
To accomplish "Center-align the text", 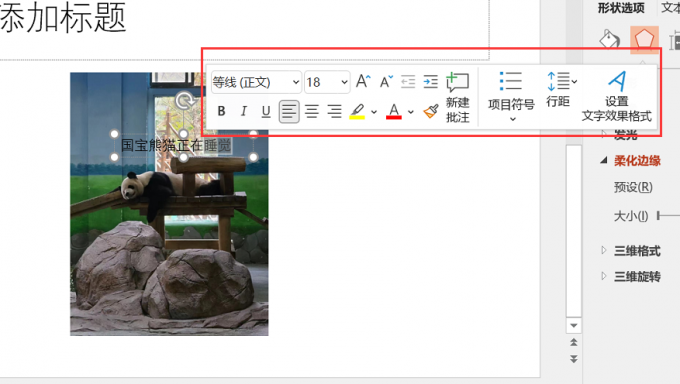I will tap(312, 112).
